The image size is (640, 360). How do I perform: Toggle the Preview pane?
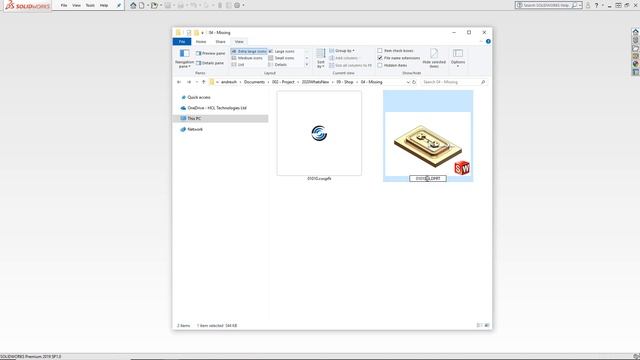point(211,53)
